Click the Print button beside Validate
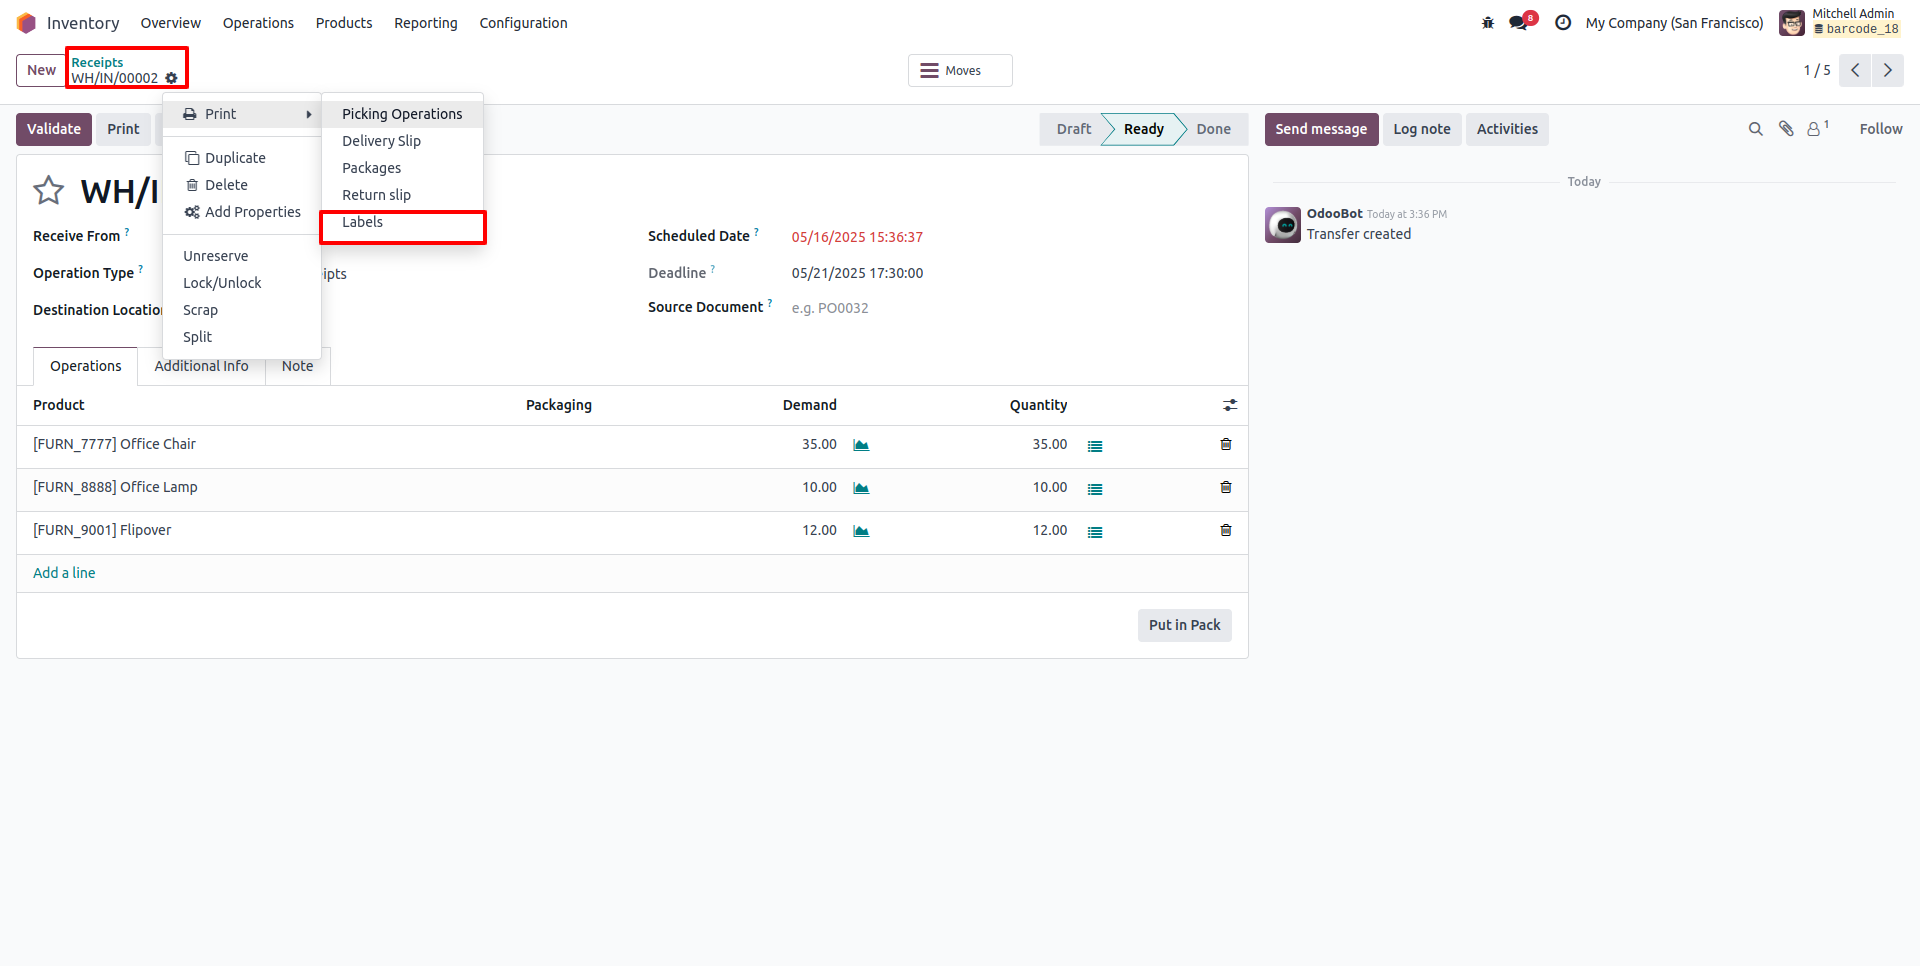Viewport: 1920px width, 966px height. tap(123, 129)
